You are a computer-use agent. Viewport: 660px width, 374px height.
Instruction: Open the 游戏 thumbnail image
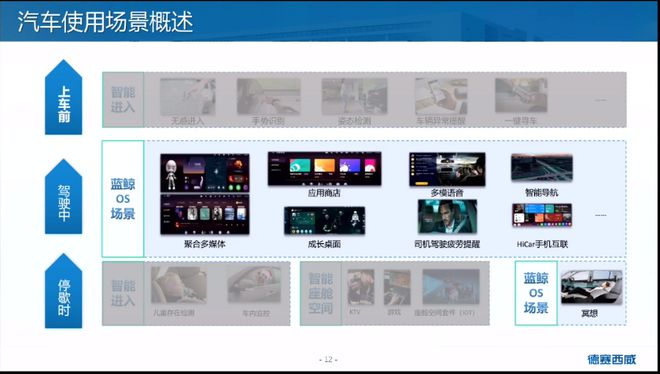pos(397,288)
